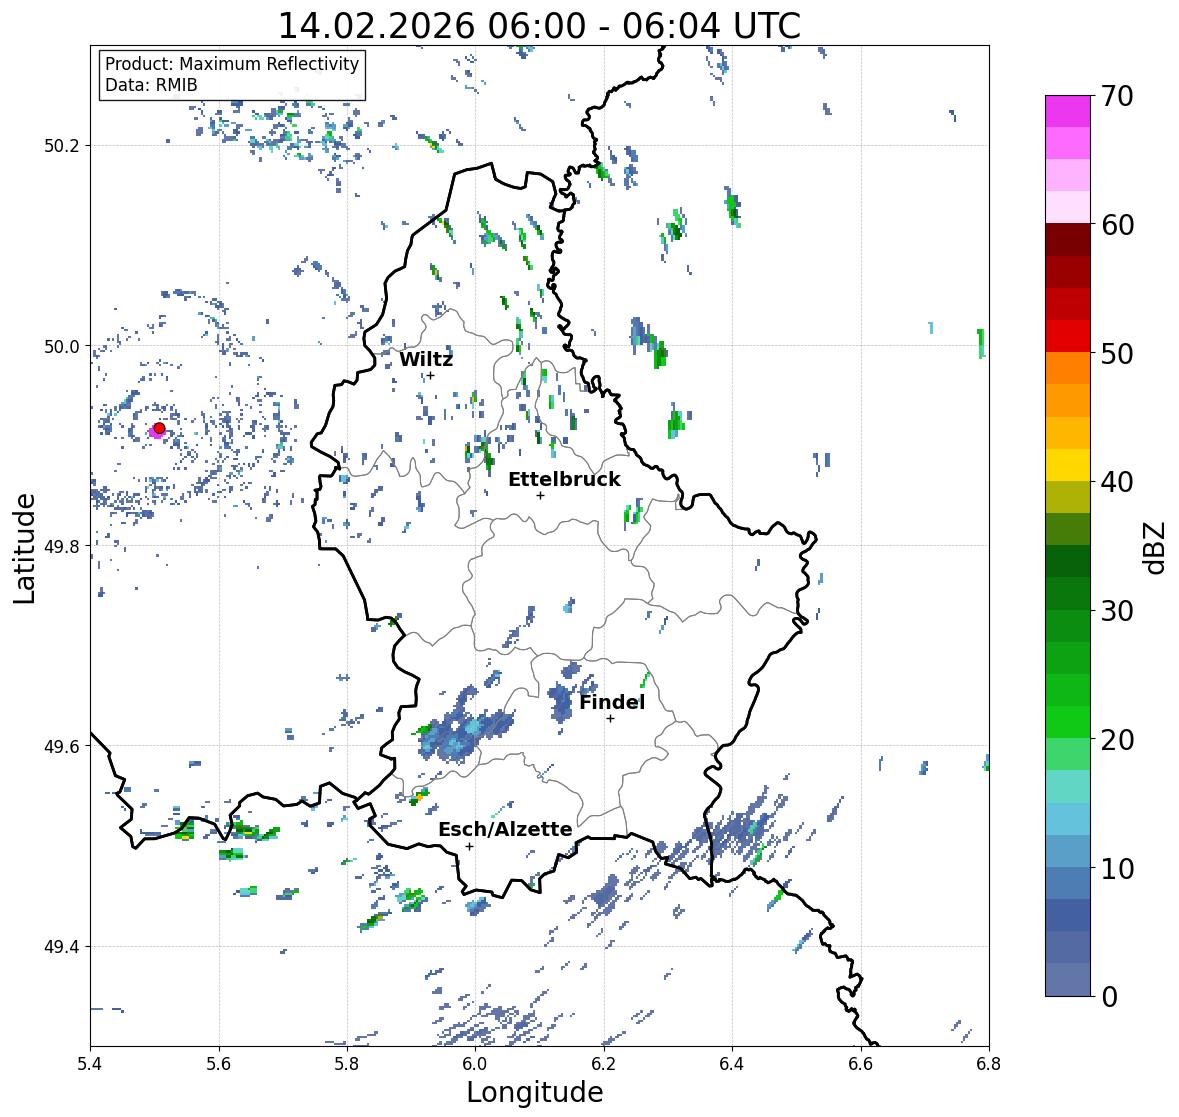Click the magenta top colorbar segment
Screen dimensions: 1179x1117
tap(1068, 111)
